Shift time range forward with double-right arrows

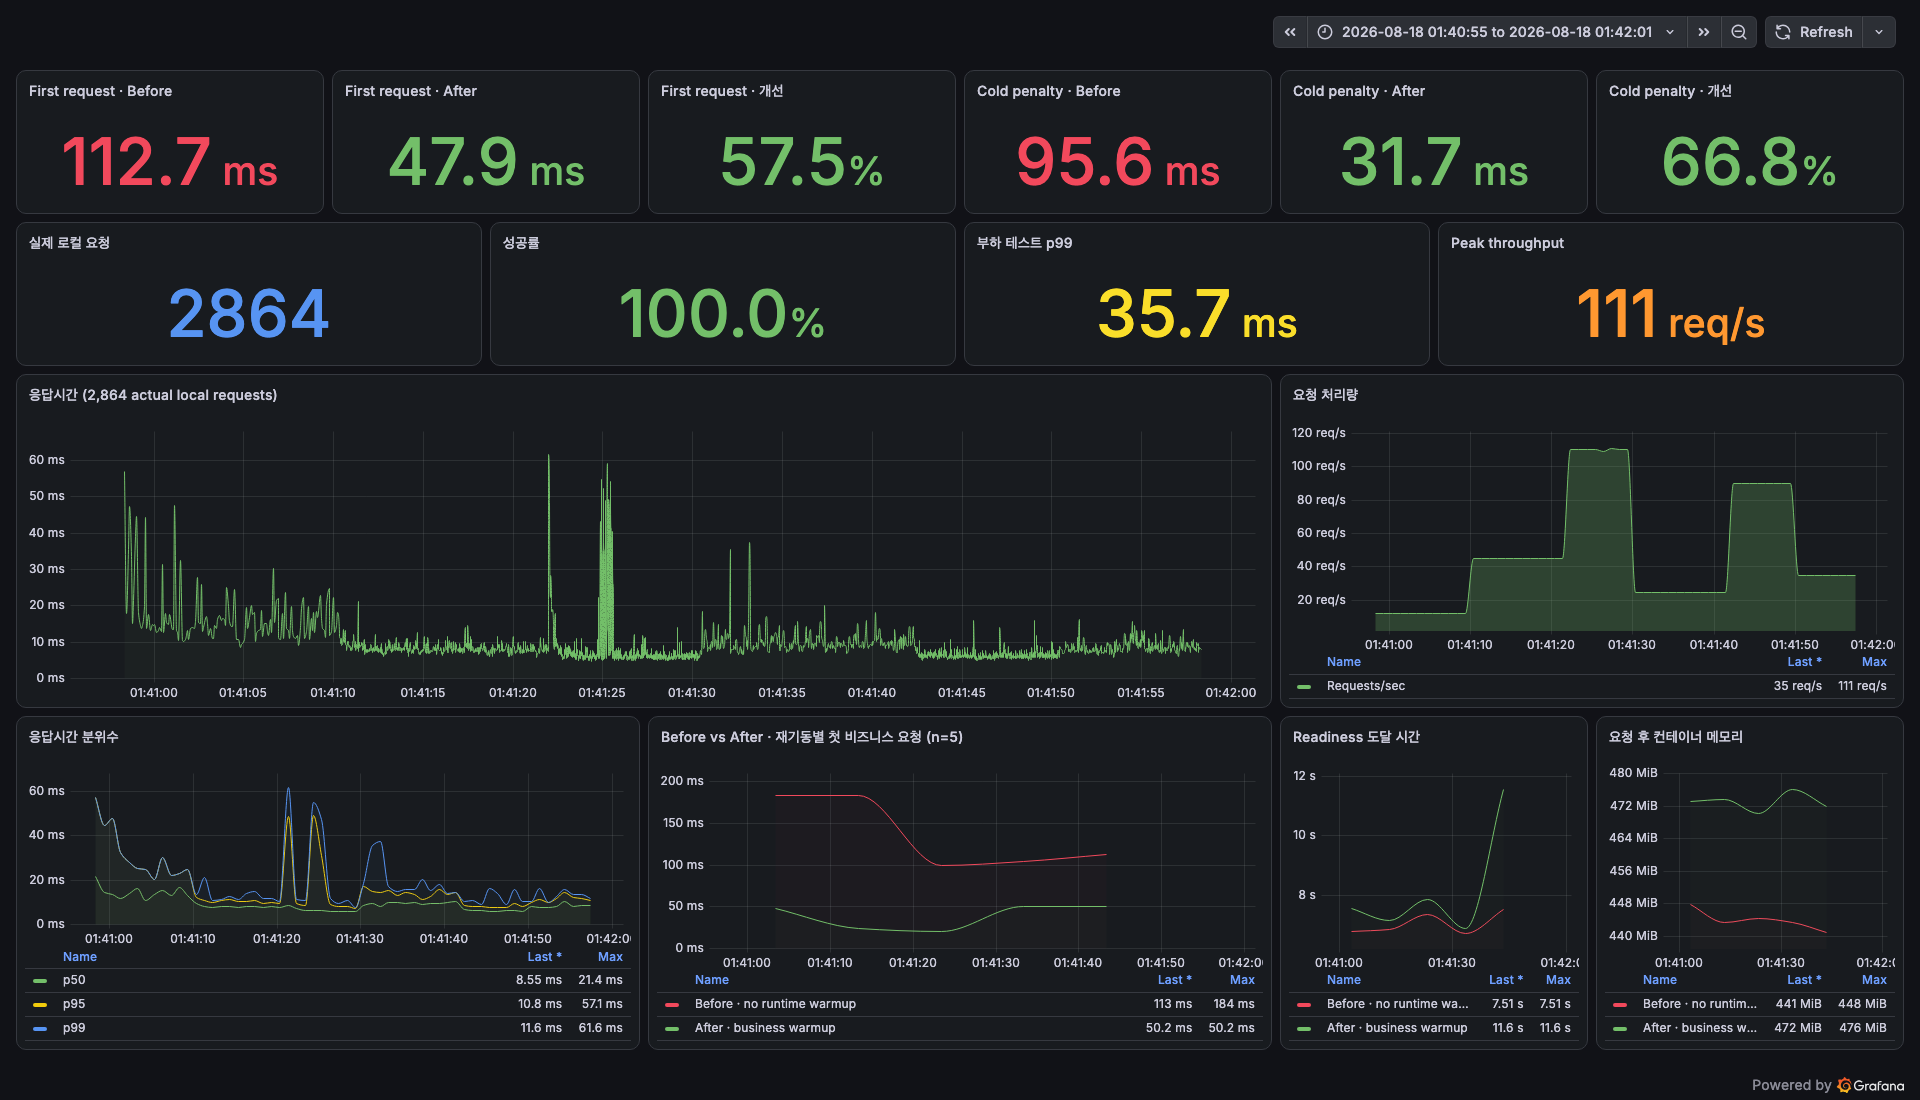[x=1704, y=32]
